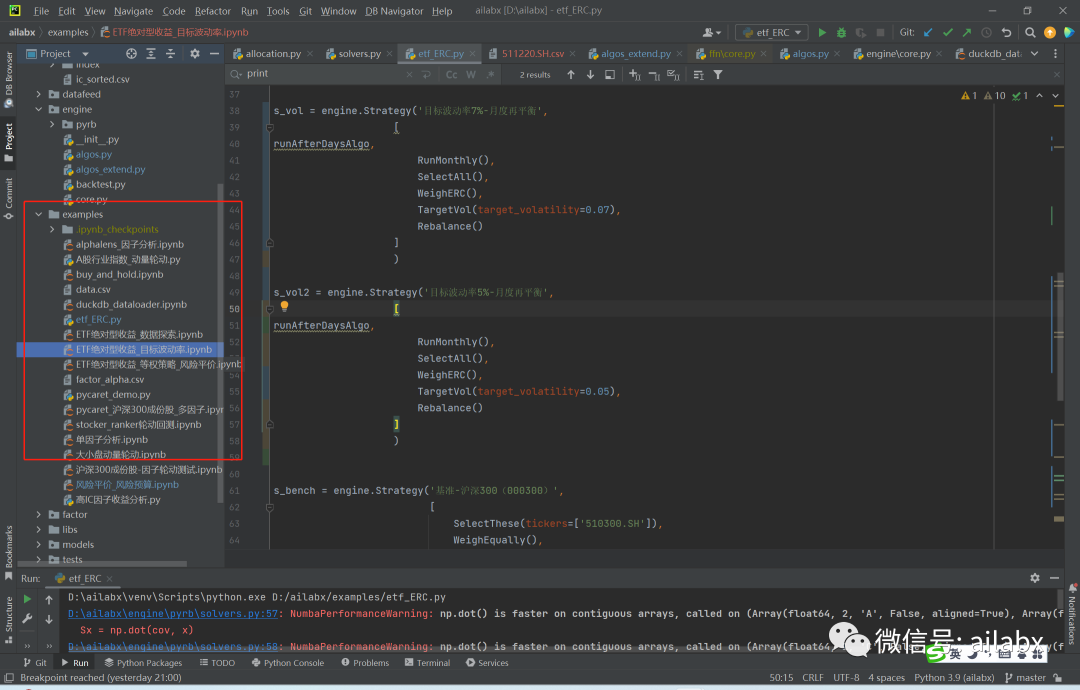The image size is (1080, 690).
Task: Open Git history clock icon
Action: pos(986,32)
